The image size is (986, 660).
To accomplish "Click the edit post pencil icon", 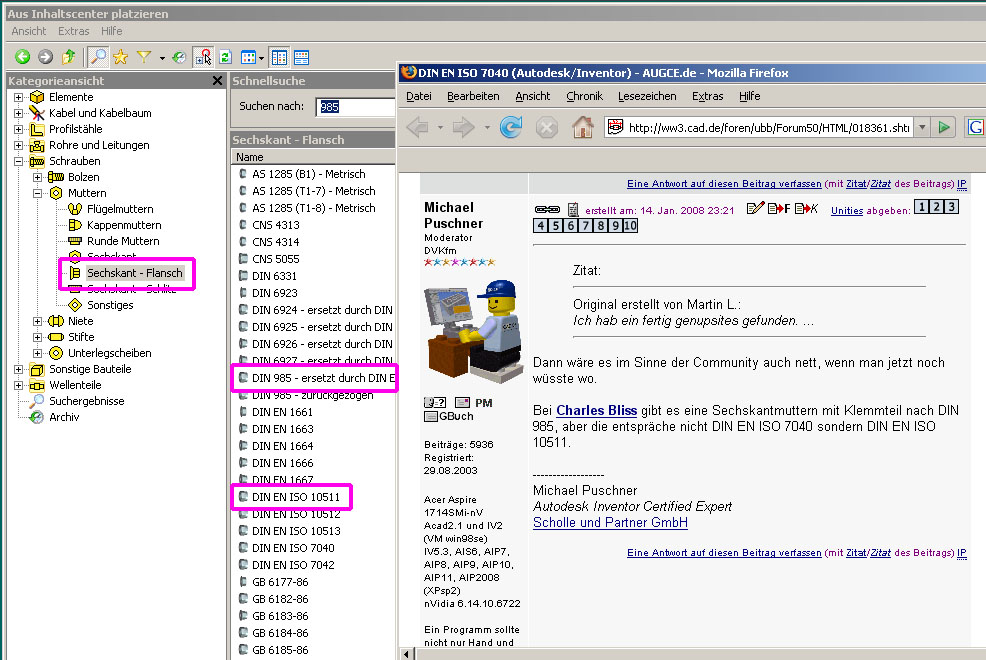I will 755,208.
